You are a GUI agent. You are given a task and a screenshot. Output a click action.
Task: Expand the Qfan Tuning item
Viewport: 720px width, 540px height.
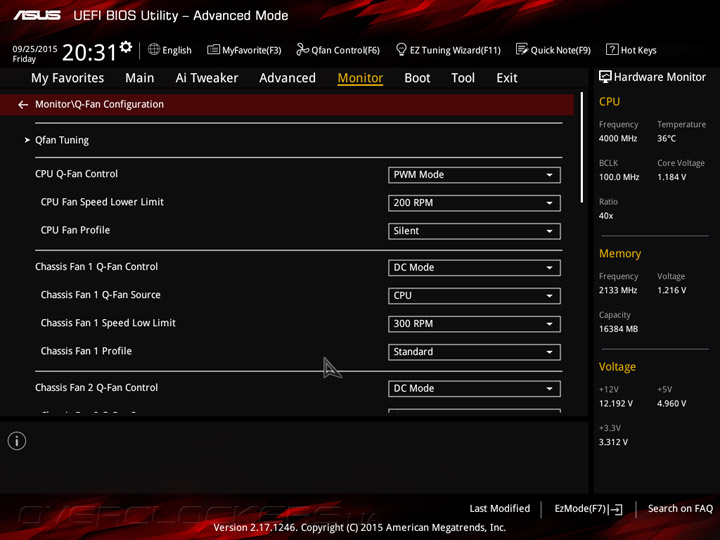coord(62,140)
